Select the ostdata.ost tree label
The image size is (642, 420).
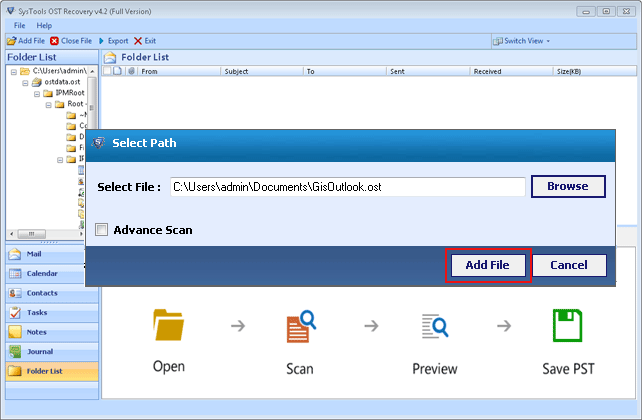coord(62,82)
